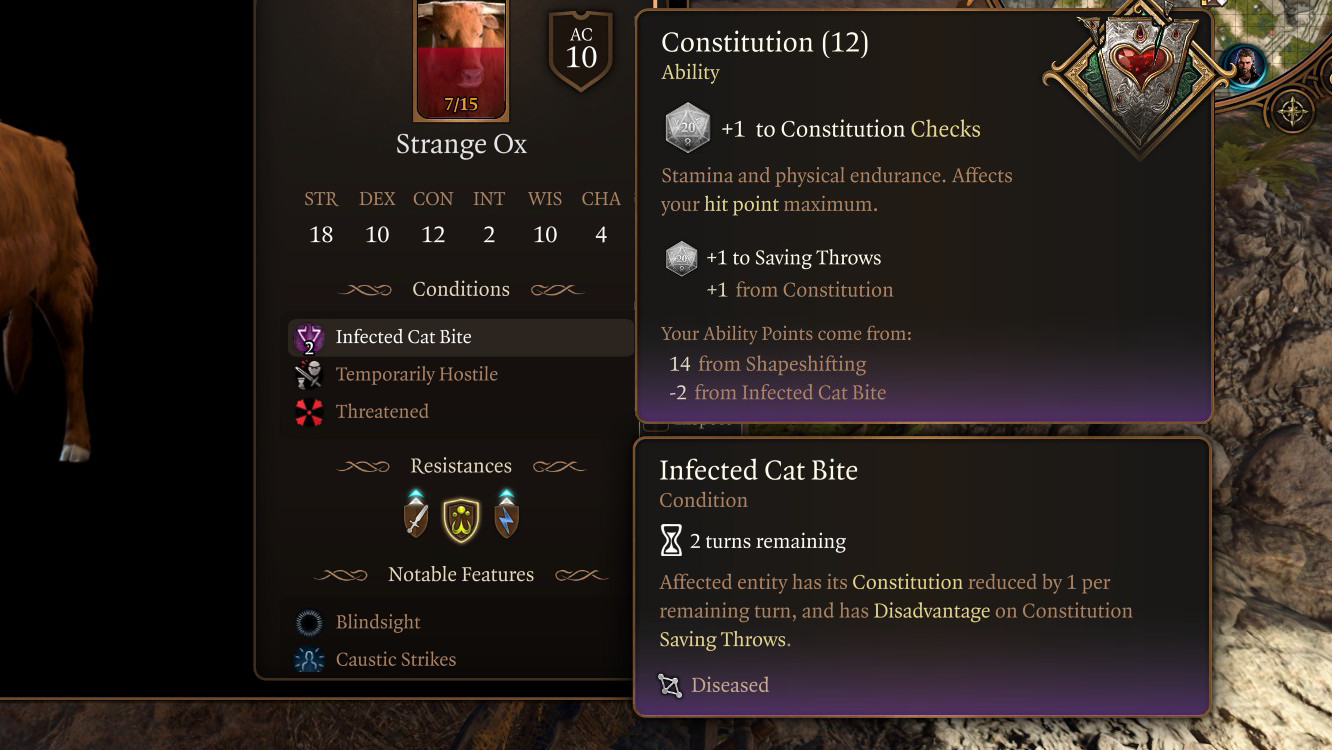The height and width of the screenshot is (750, 1332).
Task: Click the highlighted 'hit point' link
Action: point(741,205)
